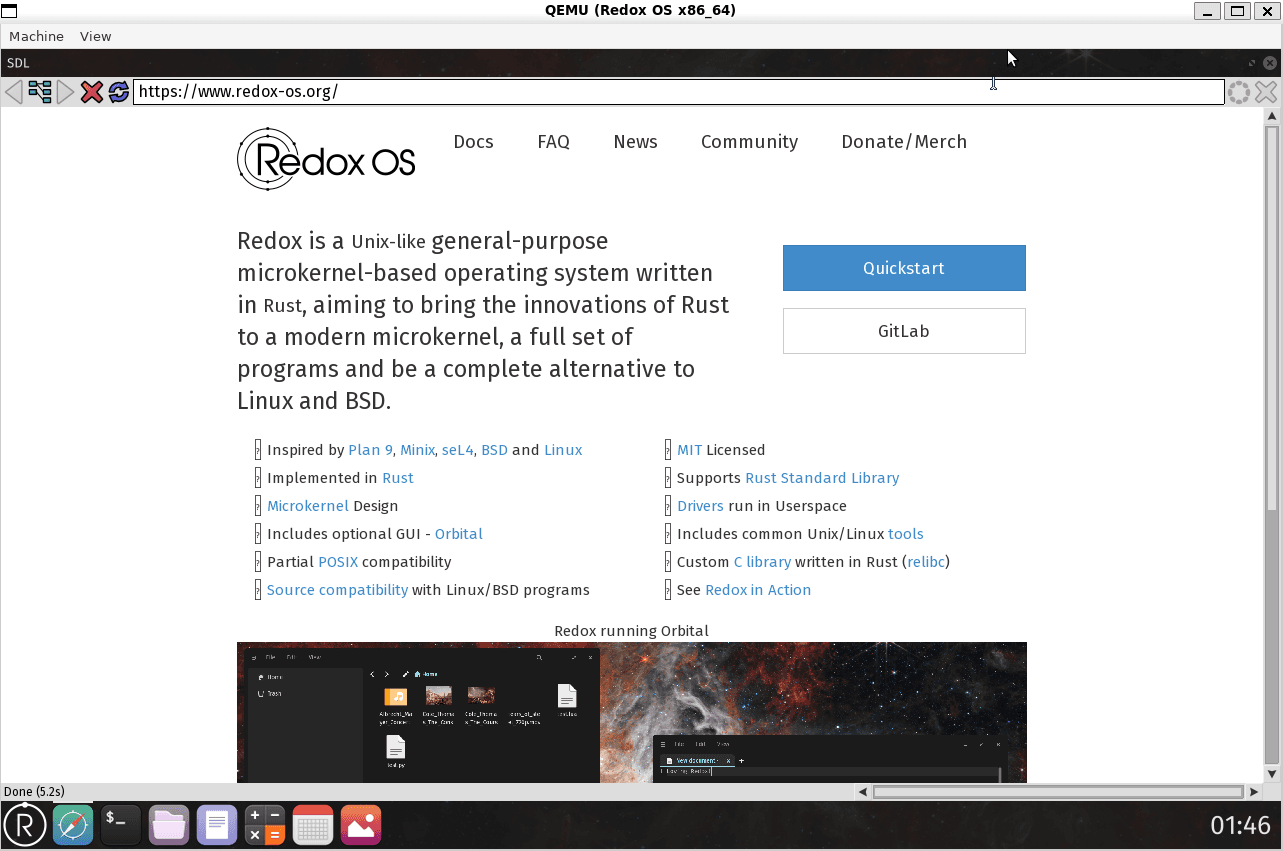Open the FAQ section
Image resolution: width=1283 pixels, height=851 pixels.
[553, 142]
